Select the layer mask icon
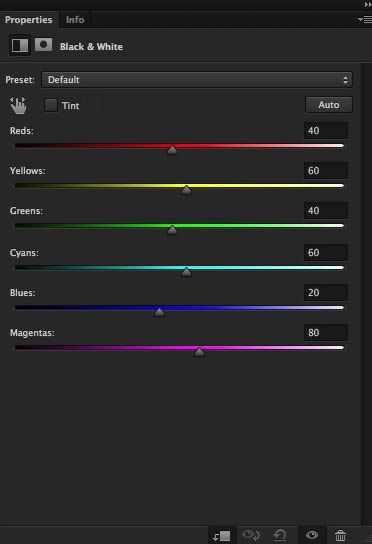The width and height of the screenshot is (372, 544). click(43, 45)
